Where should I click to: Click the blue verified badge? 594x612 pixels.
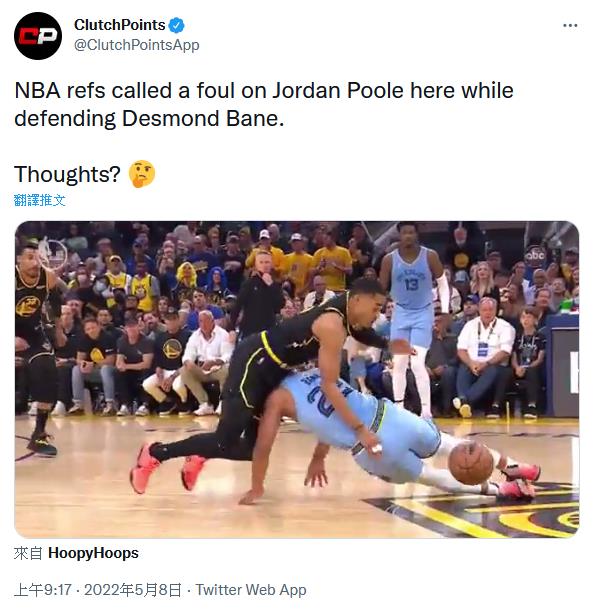[x=177, y=25]
